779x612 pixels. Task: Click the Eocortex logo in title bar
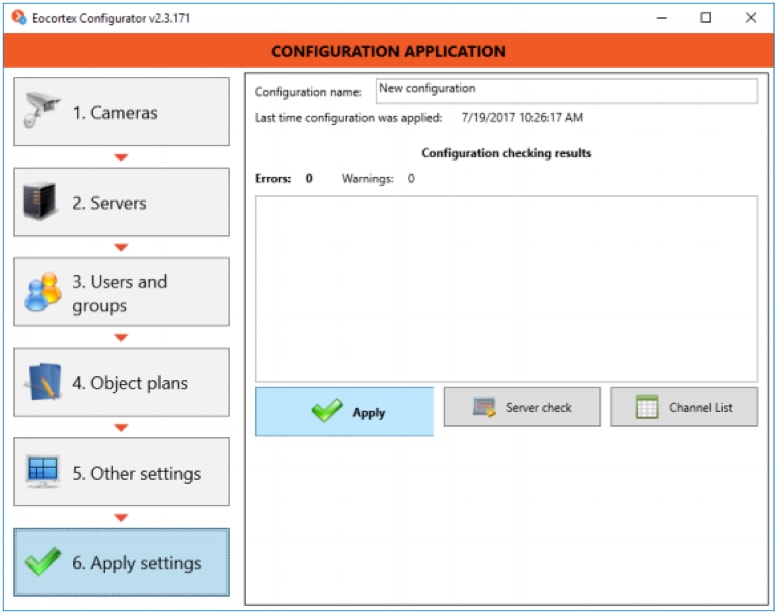pyautogui.click(x=18, y=17)
